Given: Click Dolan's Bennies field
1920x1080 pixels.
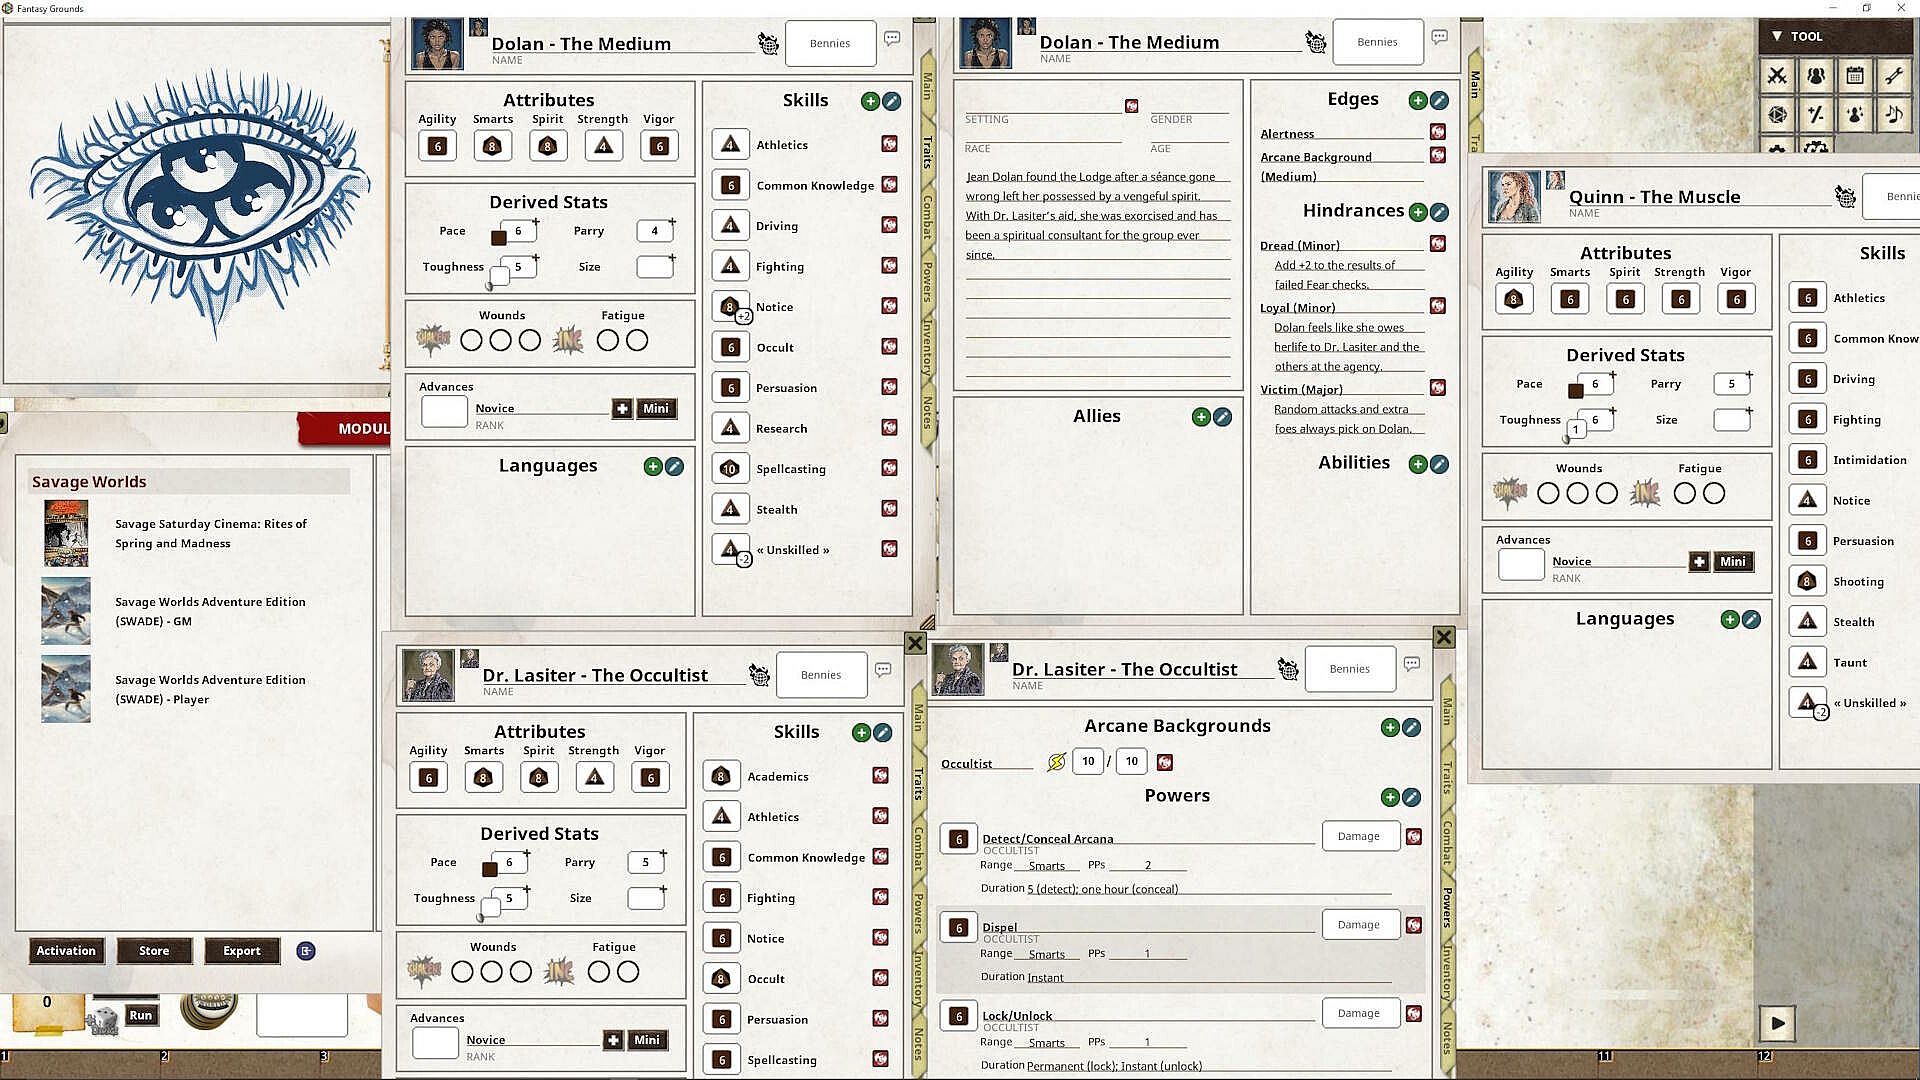Looking at the screenshot, I should (829, 43).
